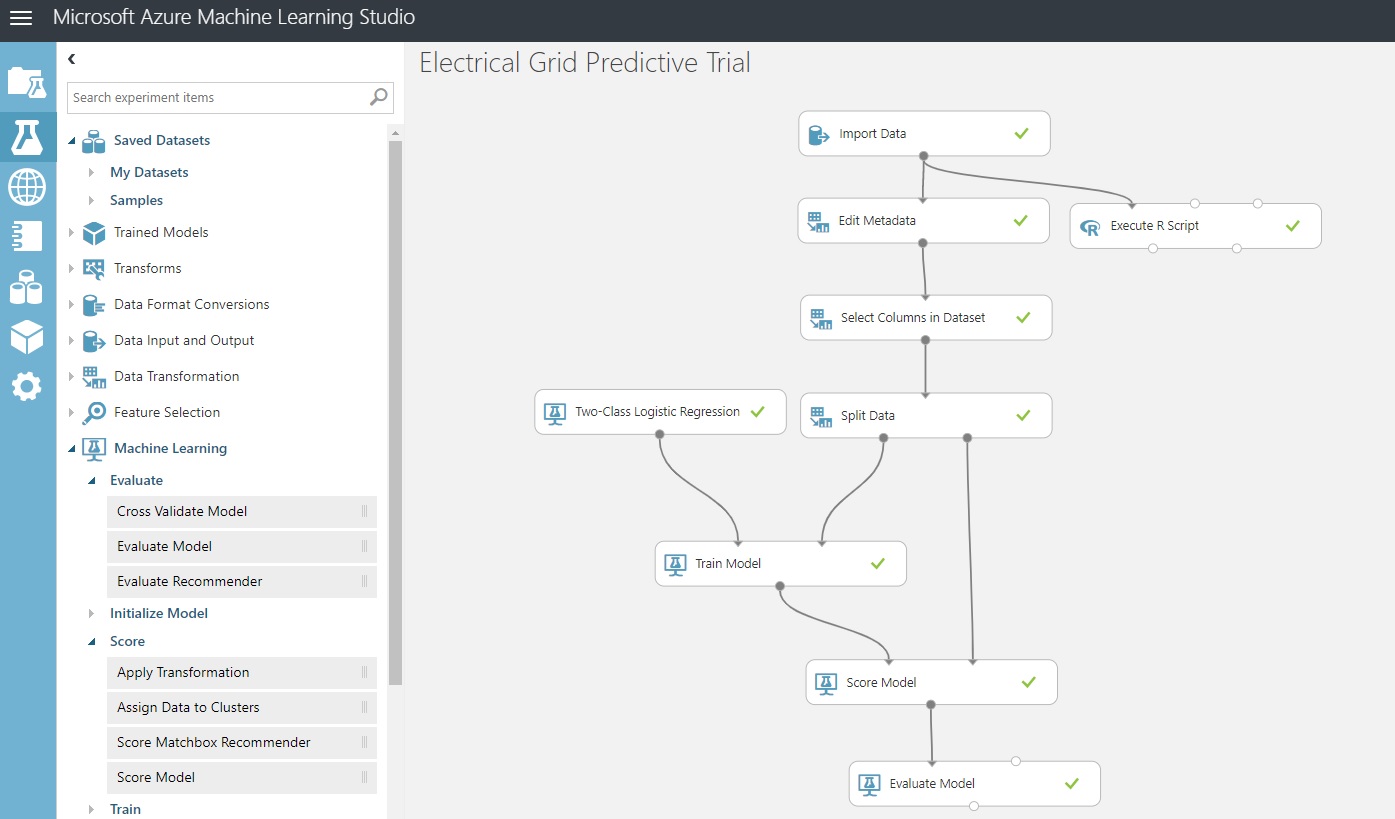Select the Experiments flask sidebar icon
This screenshot has width=1395, height=819.
(27, 137)
